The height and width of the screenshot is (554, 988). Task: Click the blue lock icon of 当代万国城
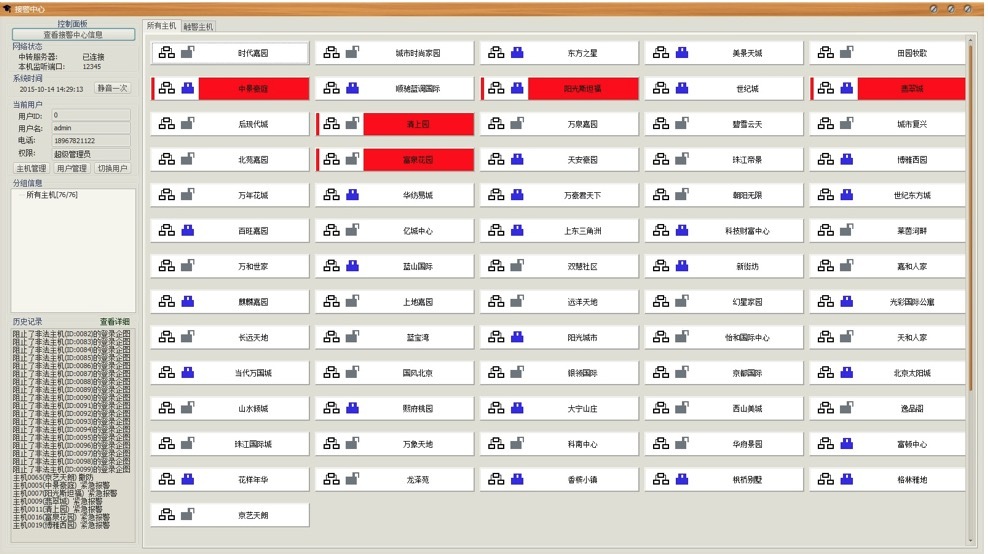[187, 372]
